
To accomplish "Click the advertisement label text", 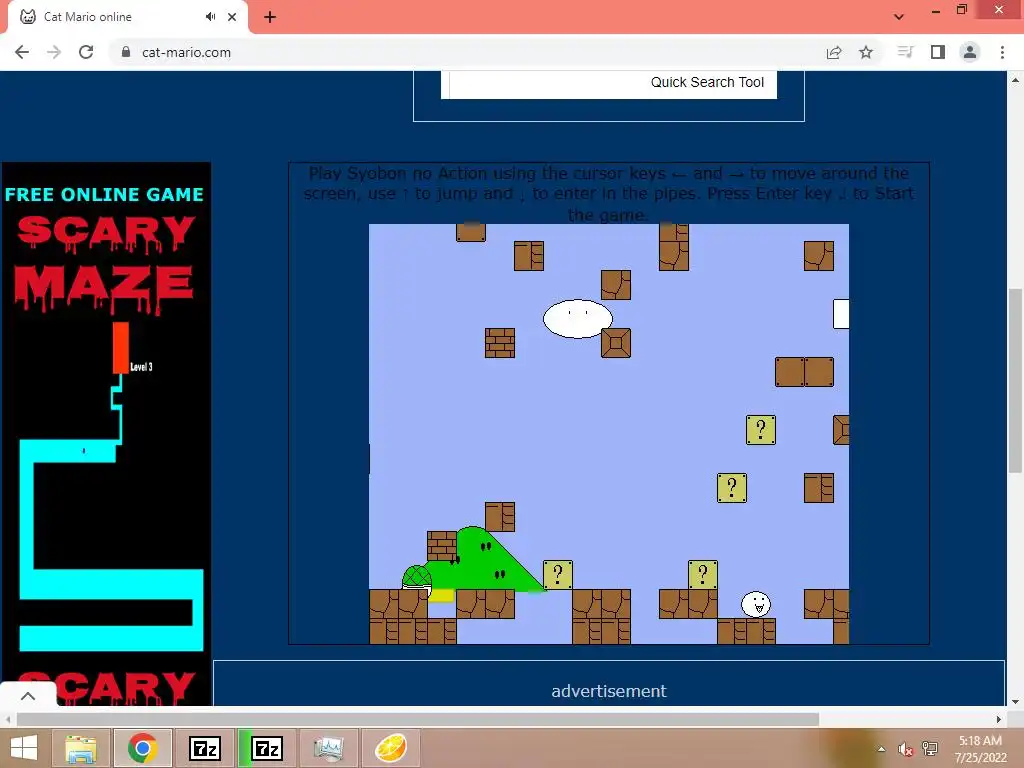I will (609, 691).
